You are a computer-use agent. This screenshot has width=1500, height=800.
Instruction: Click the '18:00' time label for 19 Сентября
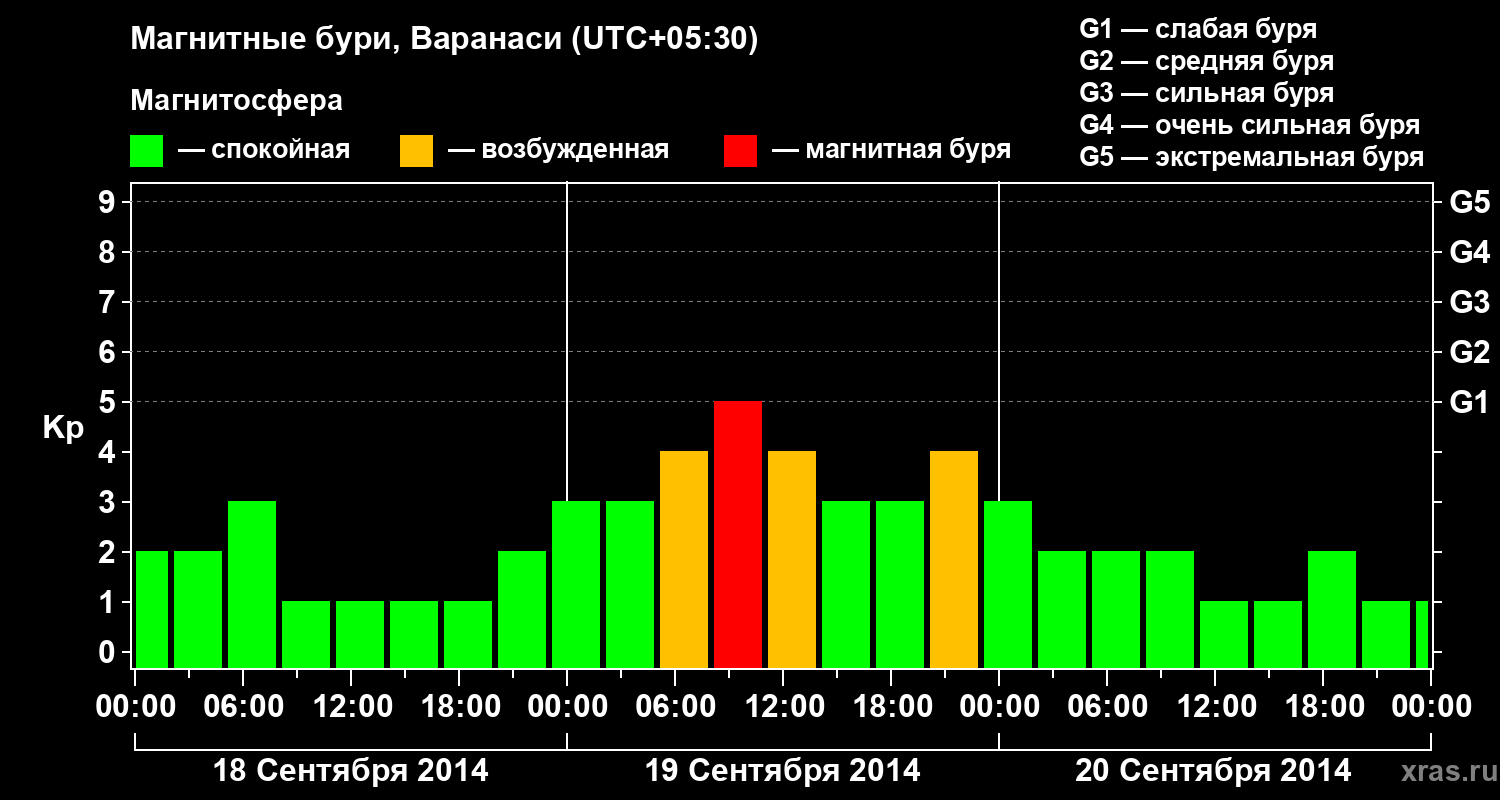pyautogui.click(x=891, y=707)
